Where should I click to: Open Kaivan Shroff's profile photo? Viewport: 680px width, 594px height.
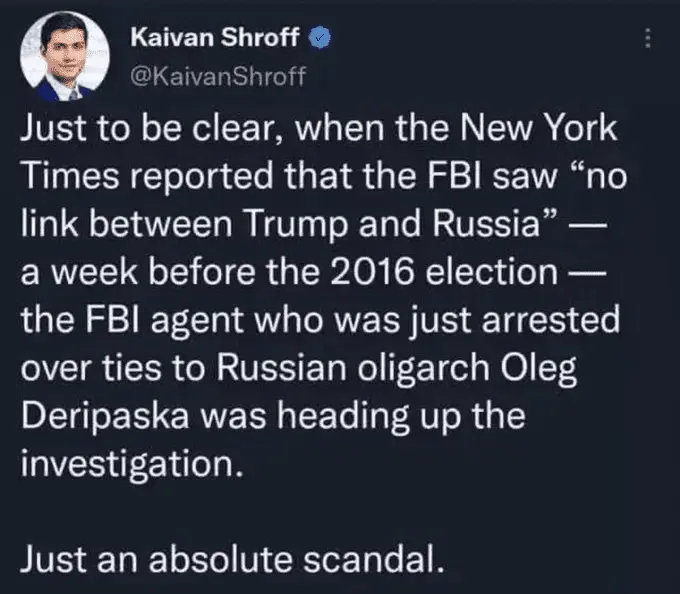63,59
